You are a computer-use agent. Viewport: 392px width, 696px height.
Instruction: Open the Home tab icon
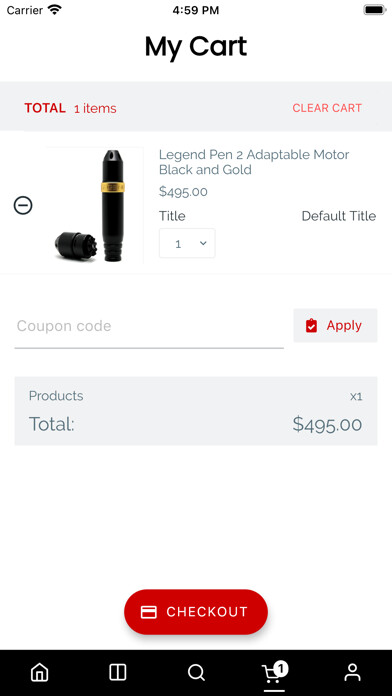40,672
